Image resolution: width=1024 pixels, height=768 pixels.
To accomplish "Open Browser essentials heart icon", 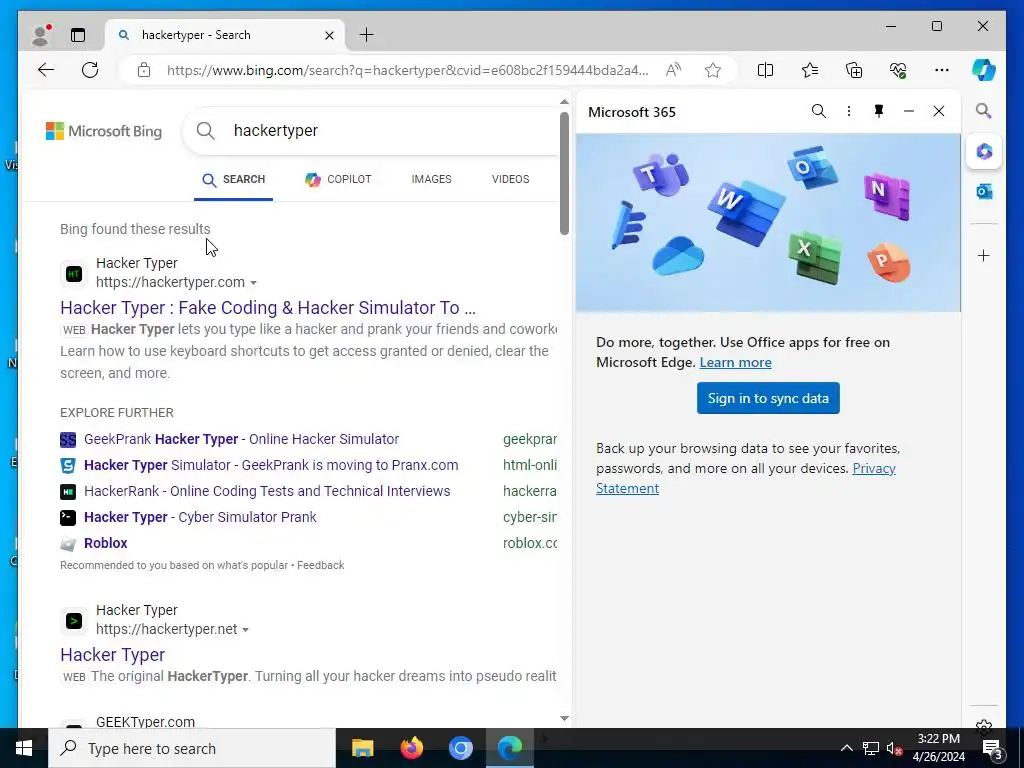I will [898, 70].
